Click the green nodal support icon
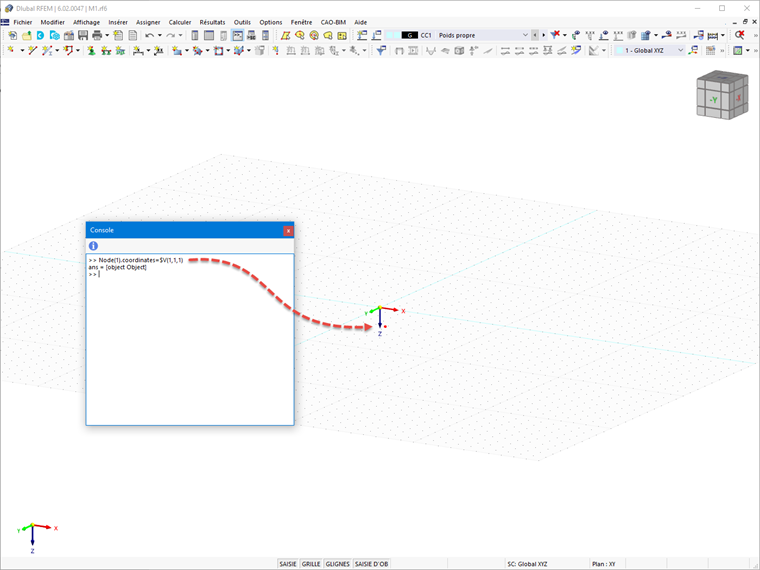This screenshot has height=570, width=760. click(91, 50)
